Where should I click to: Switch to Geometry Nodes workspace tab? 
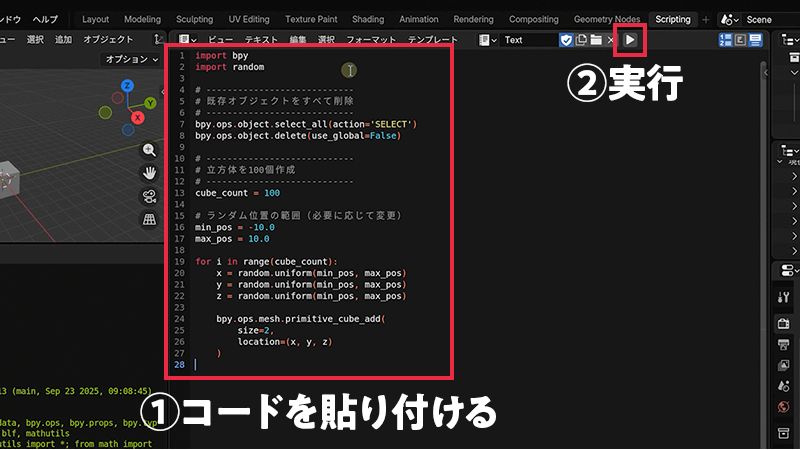pyautogui.click(x=607, y=19)
